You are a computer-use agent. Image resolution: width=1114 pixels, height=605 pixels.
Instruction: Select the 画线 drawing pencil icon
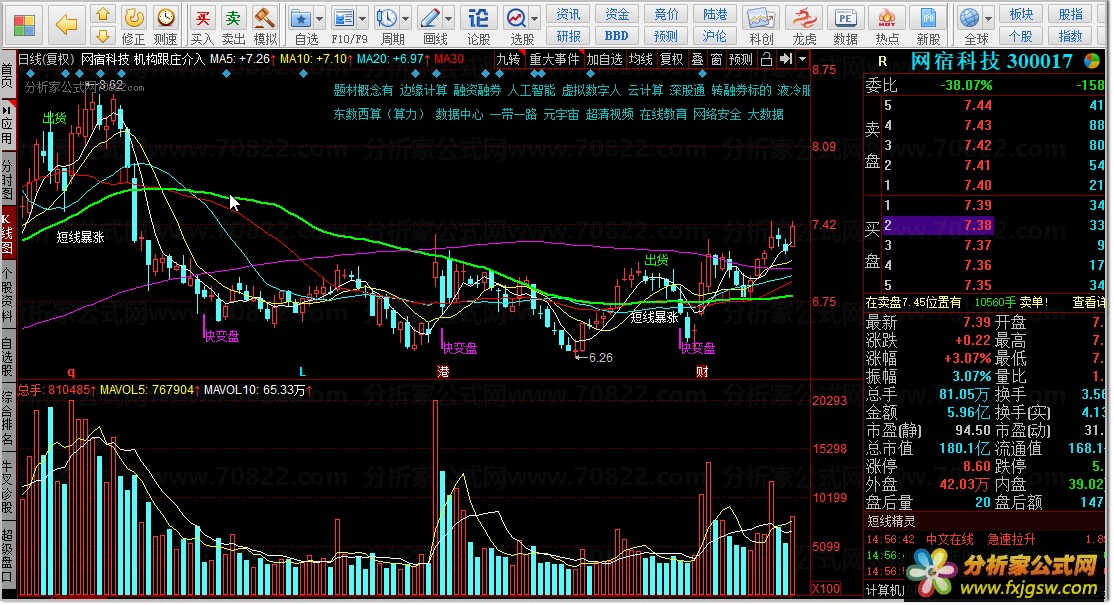[x=431, y=18]
